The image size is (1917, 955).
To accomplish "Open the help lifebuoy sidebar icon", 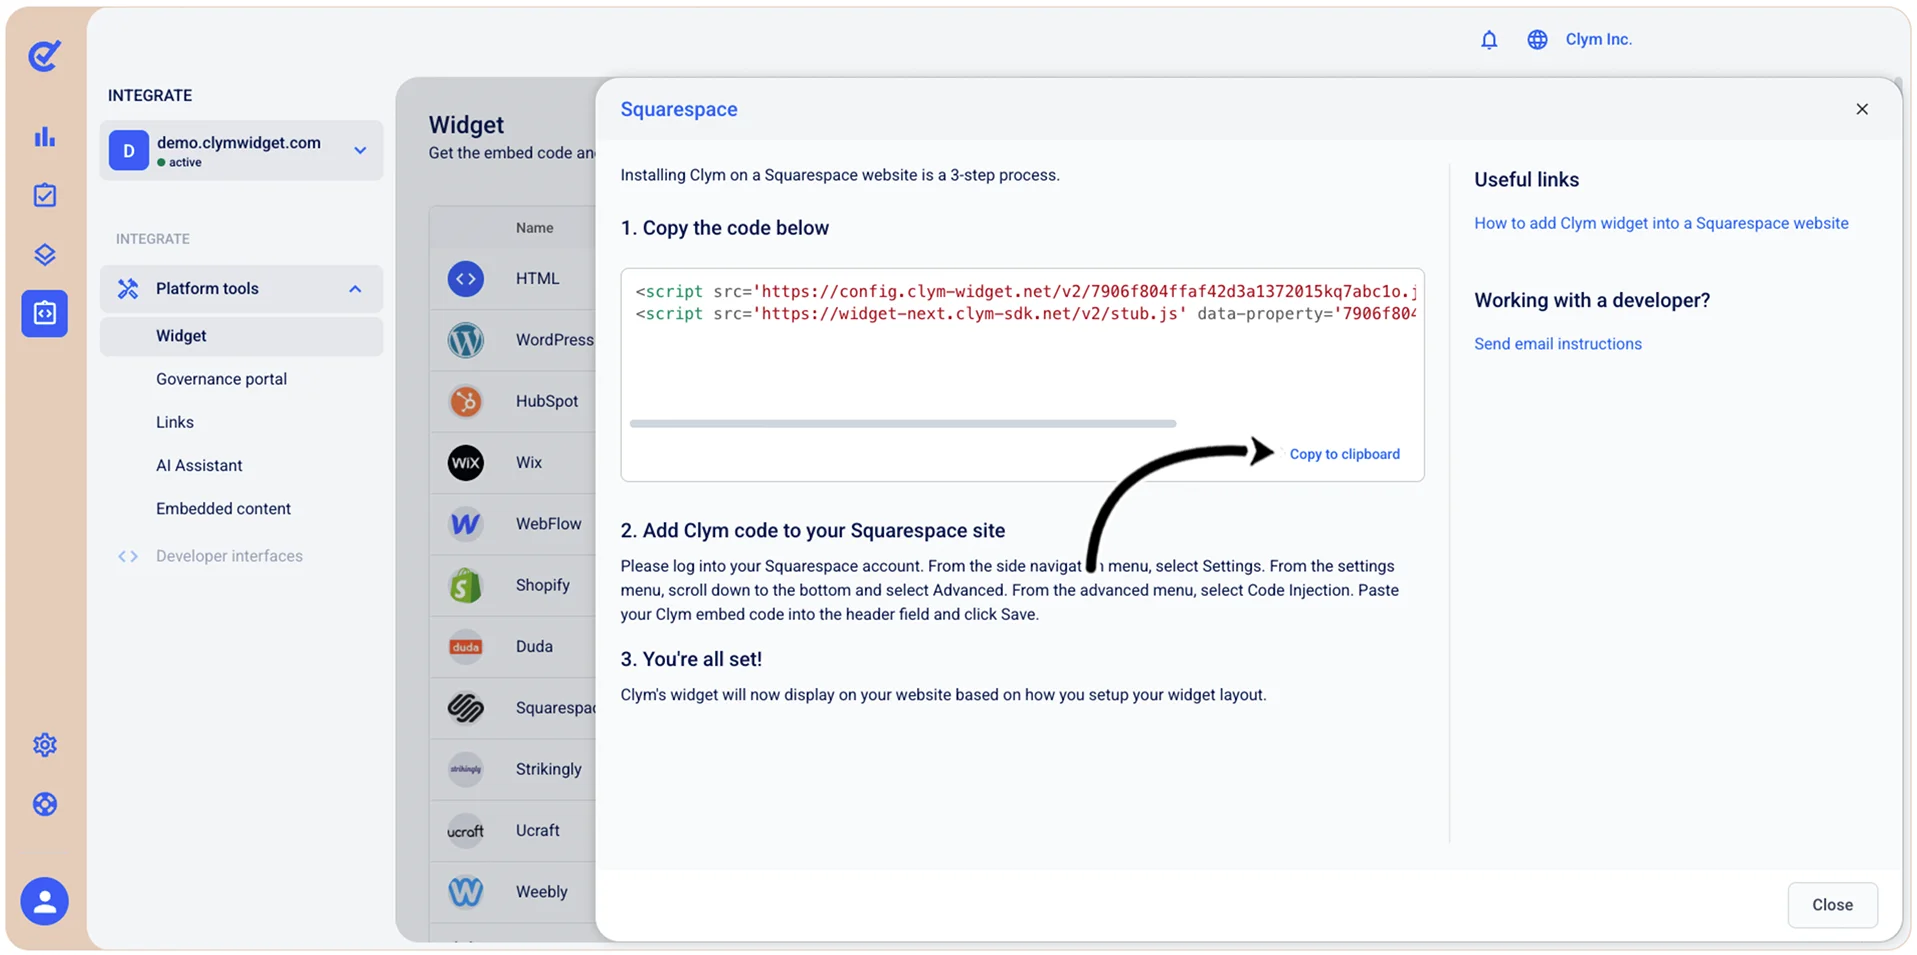I will coord(45,804).
